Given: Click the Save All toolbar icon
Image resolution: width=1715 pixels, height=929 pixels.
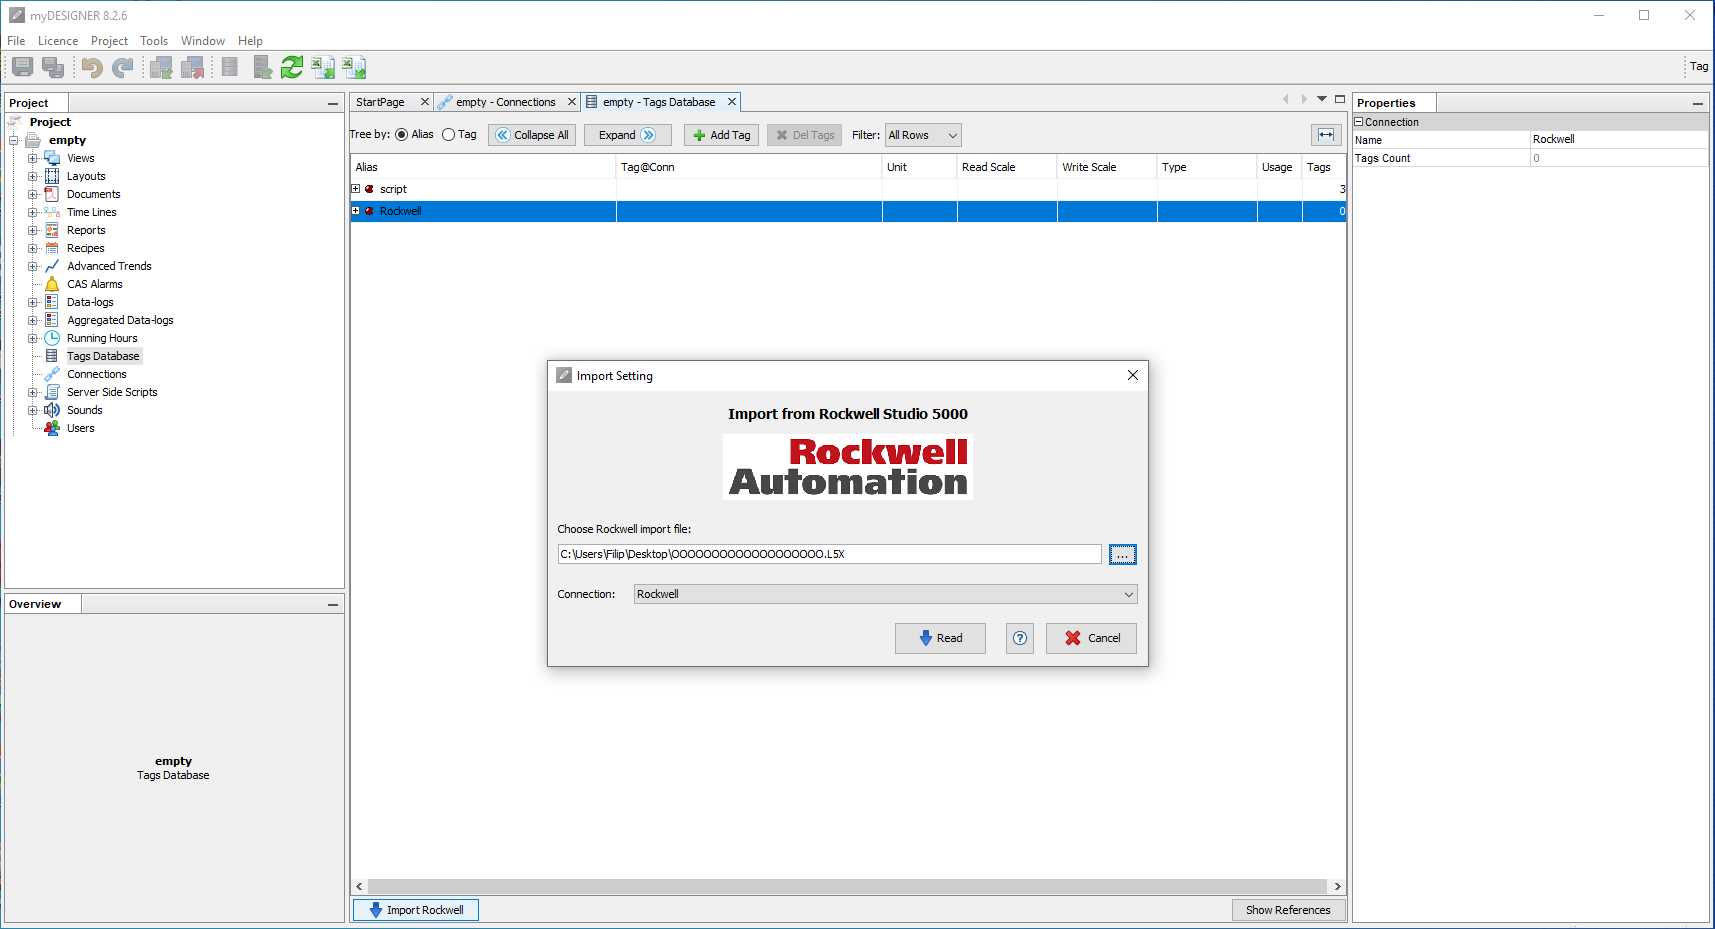Looking at the screenshot, I should (x=53, y=67).
